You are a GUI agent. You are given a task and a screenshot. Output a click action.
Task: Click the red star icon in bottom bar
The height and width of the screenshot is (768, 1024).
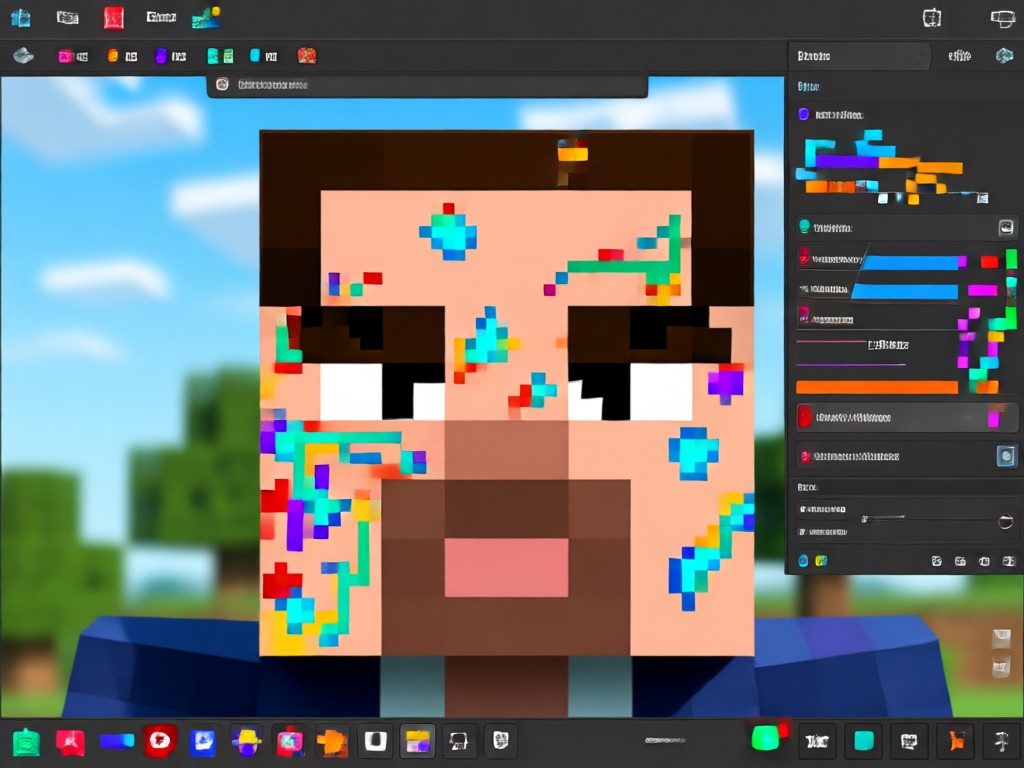70,742
